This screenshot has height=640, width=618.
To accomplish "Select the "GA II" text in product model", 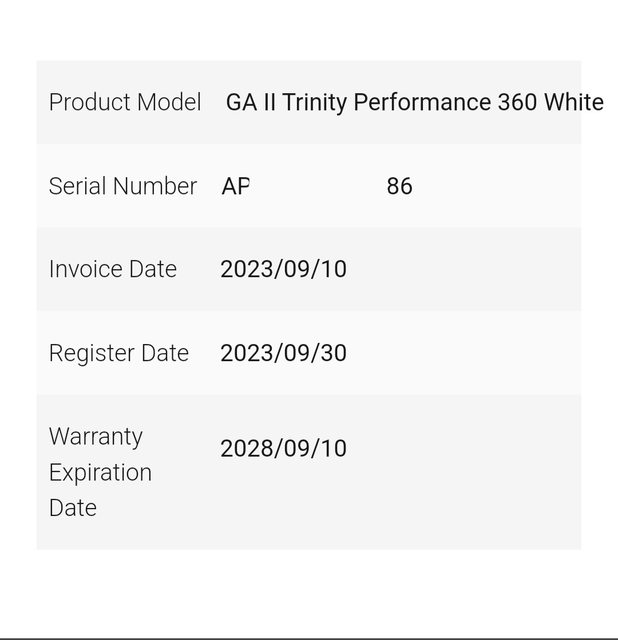I will tap(251, 102).
